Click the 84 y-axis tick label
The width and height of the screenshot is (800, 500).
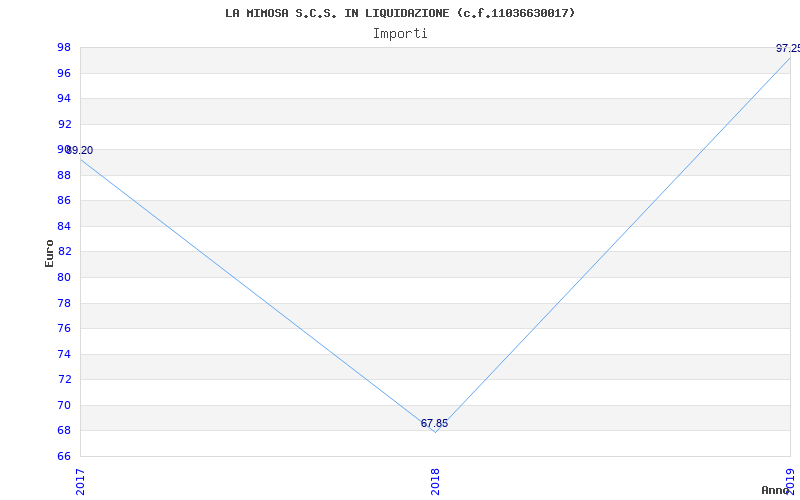tap(64, 227)
